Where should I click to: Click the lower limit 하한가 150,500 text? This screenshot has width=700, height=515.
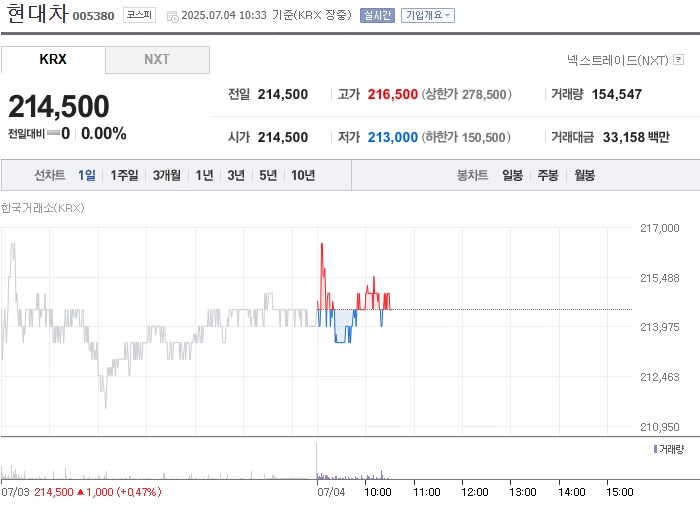(x=467, y=137)
